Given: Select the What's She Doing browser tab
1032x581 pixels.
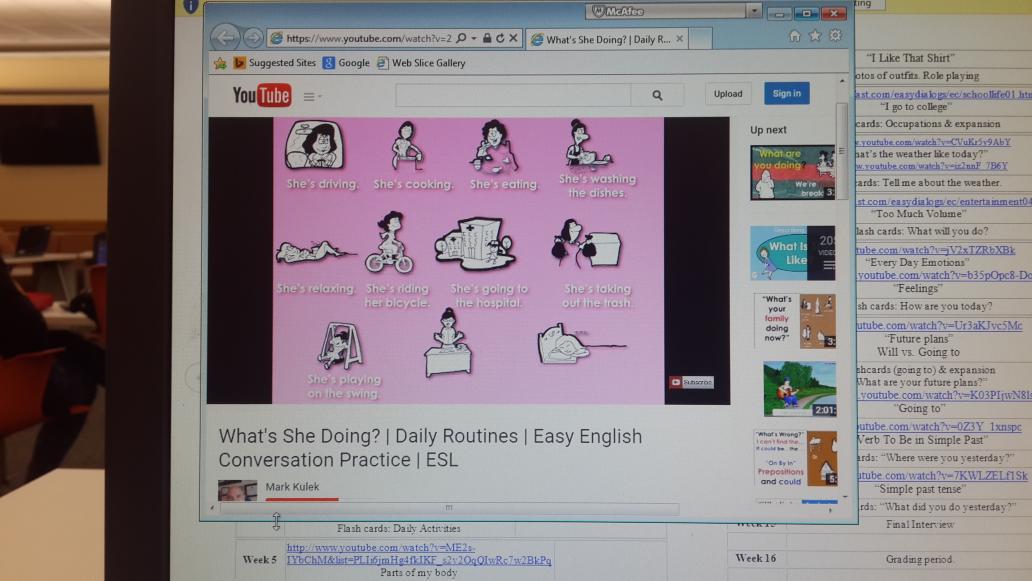Looking at the screenshot, I should [x=600, y=37].
